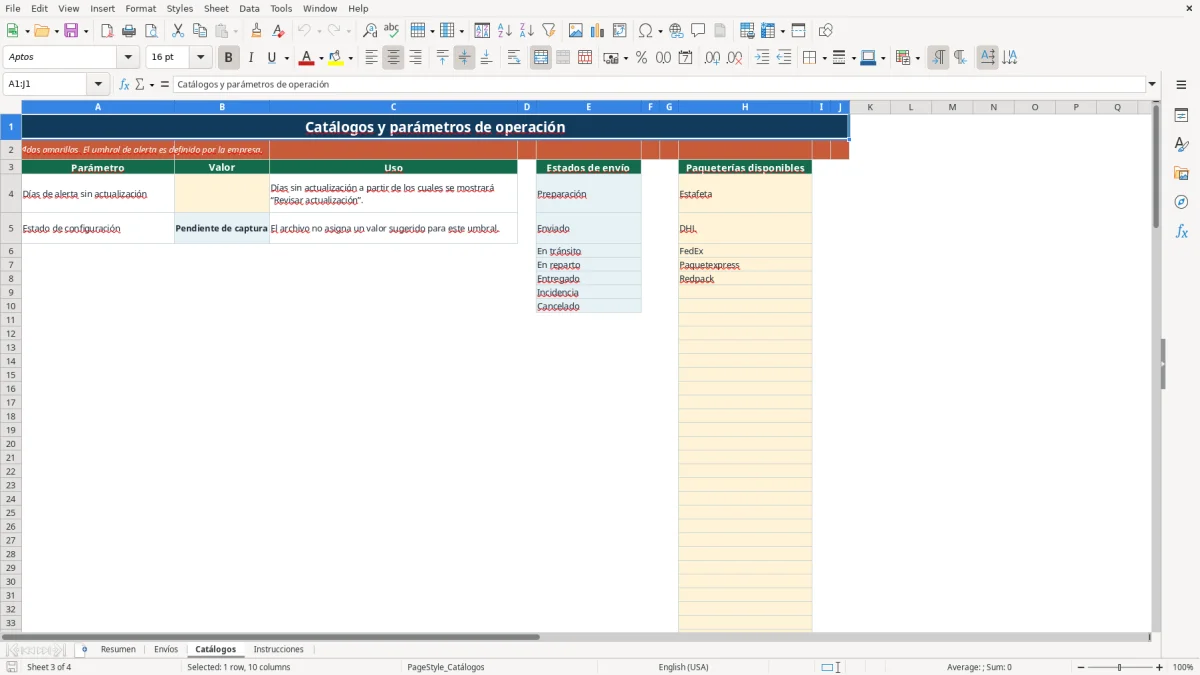Image resolution: width=1200 pixels, height=675 pixels.
Task: Insert a comment
Action: (x=698, y=31)
